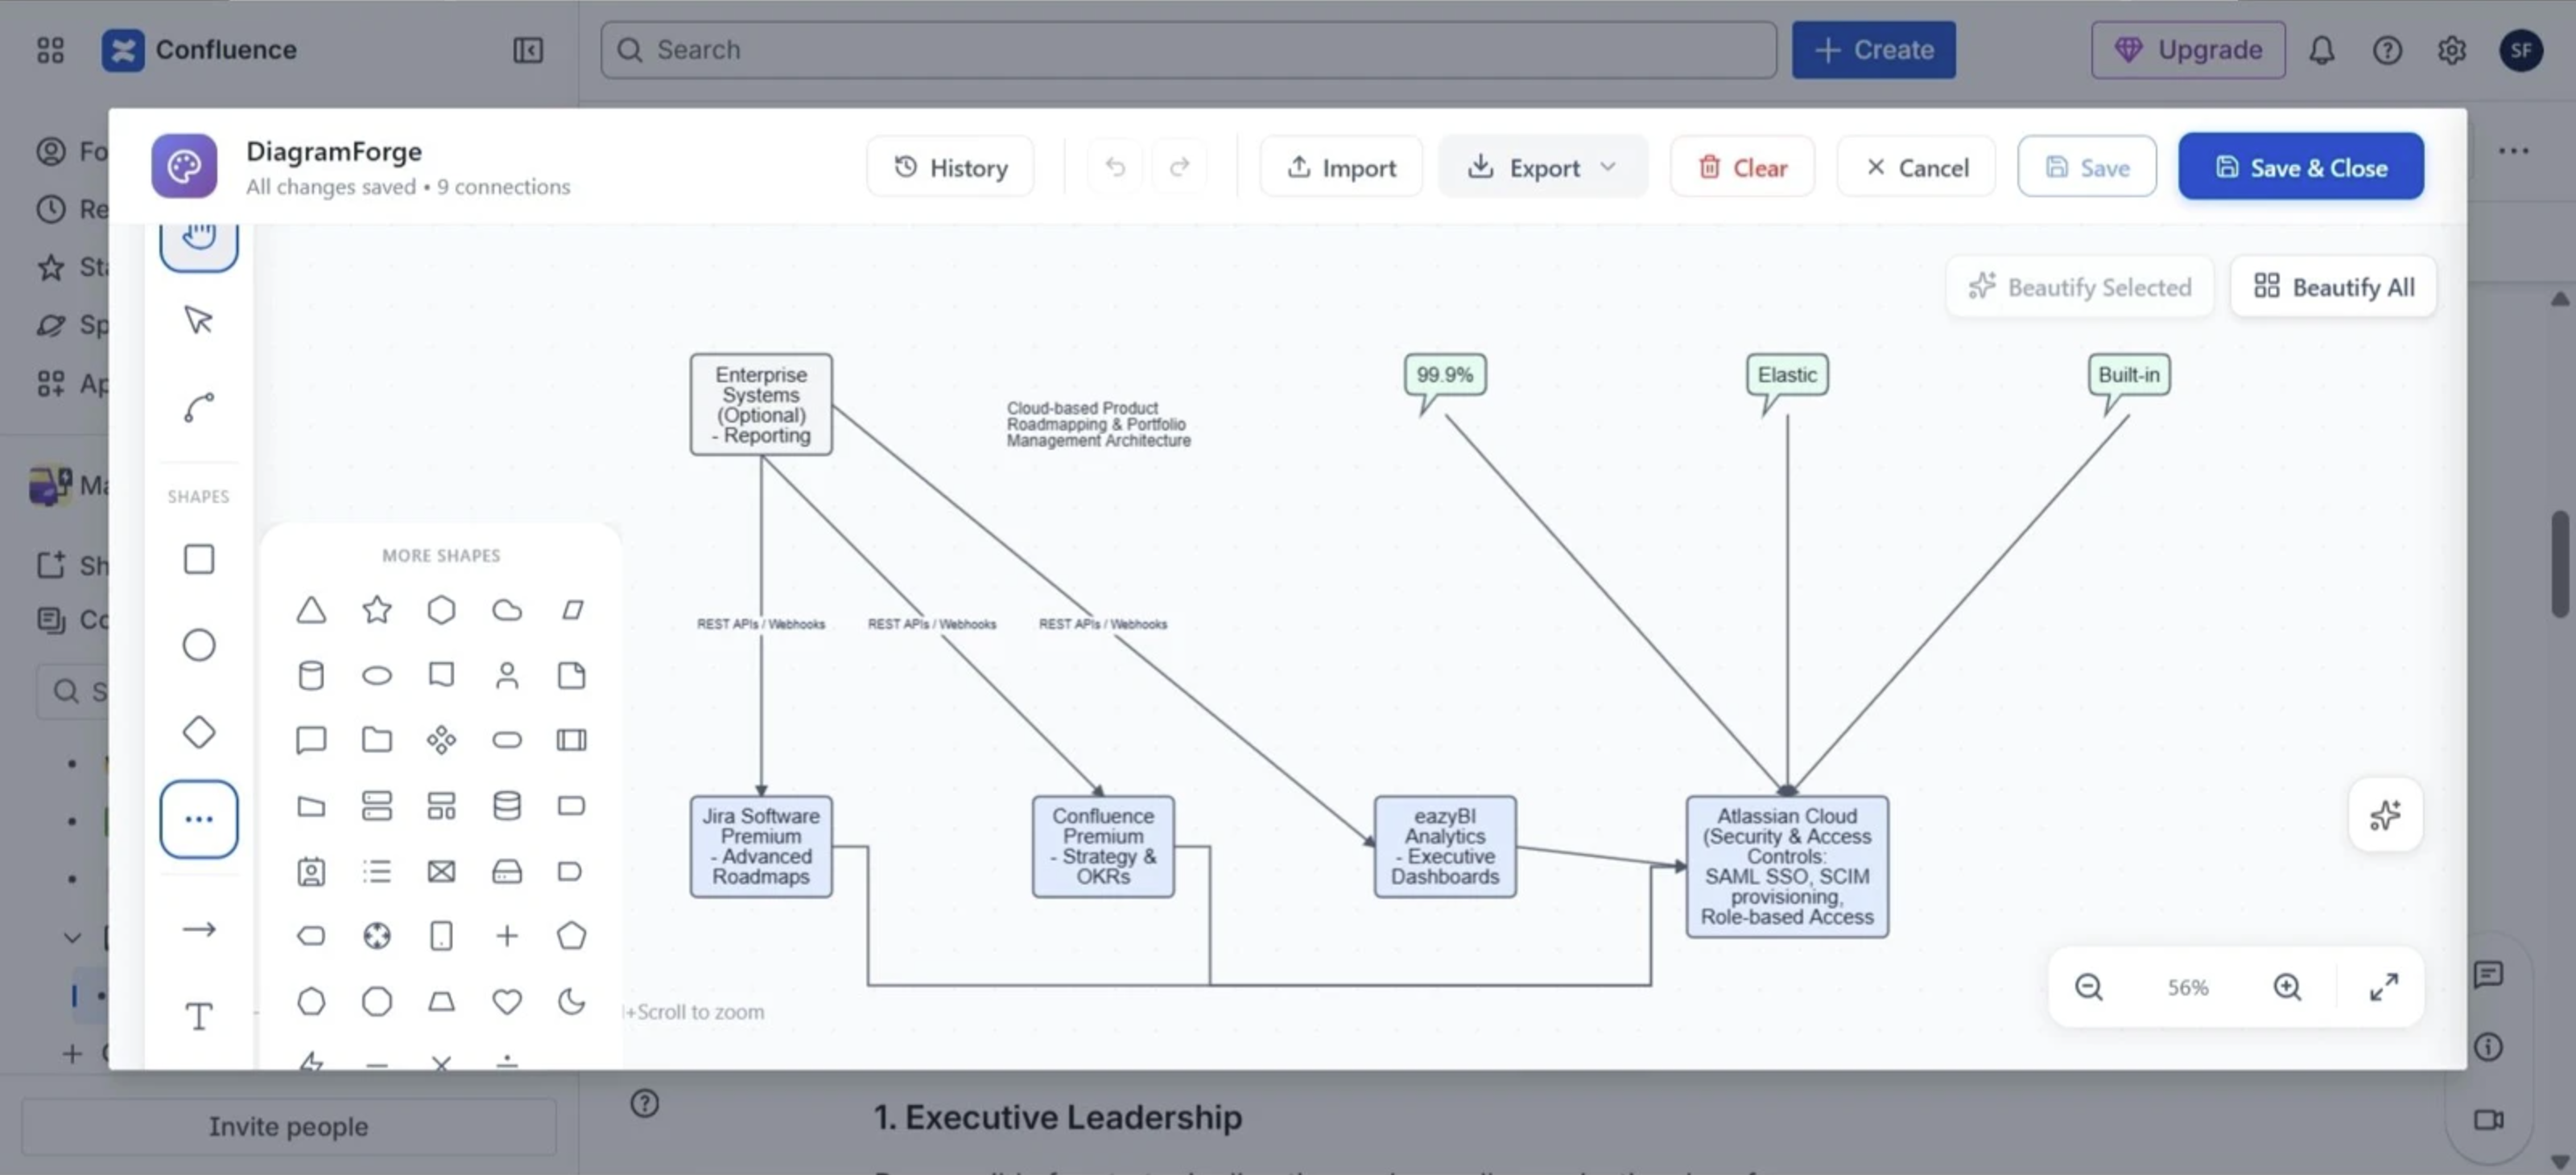Select the Enterprise Systems node
The image size is (2576, 1175).
pyautogui.click(x=761, y=404)
